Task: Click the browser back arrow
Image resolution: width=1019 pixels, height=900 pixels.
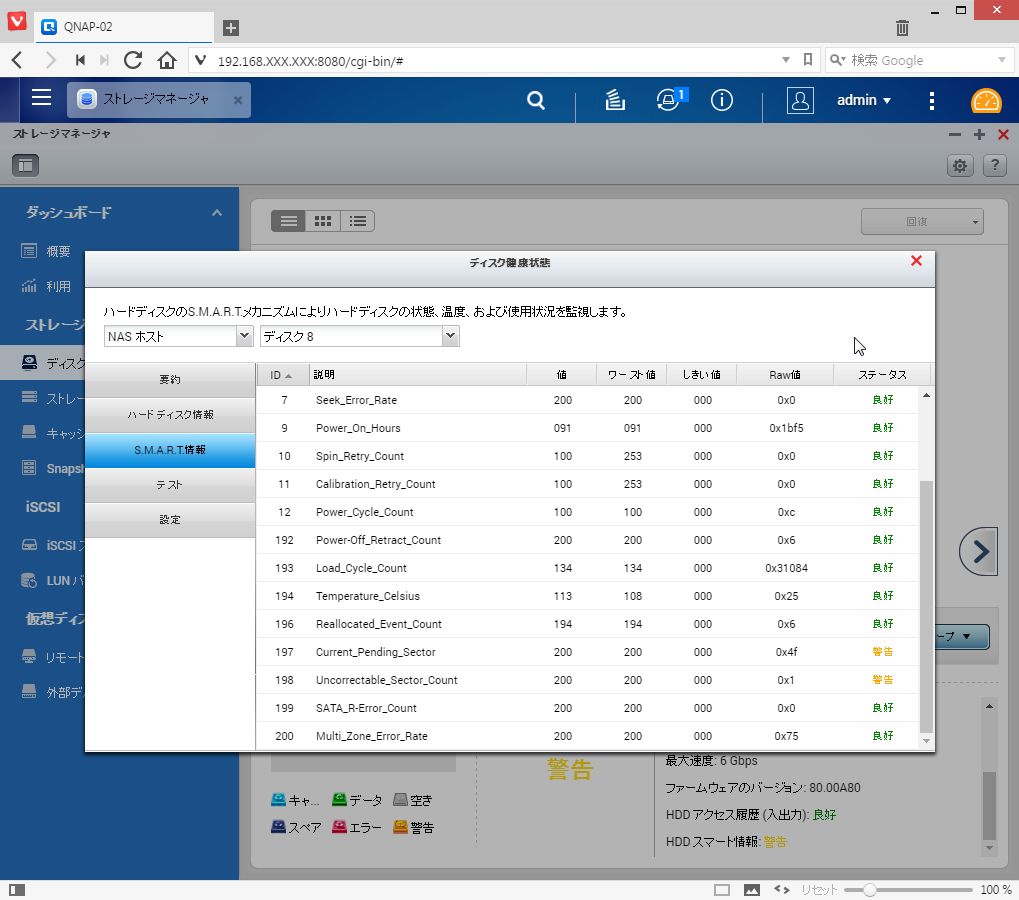Action: [x=18, y=60]
